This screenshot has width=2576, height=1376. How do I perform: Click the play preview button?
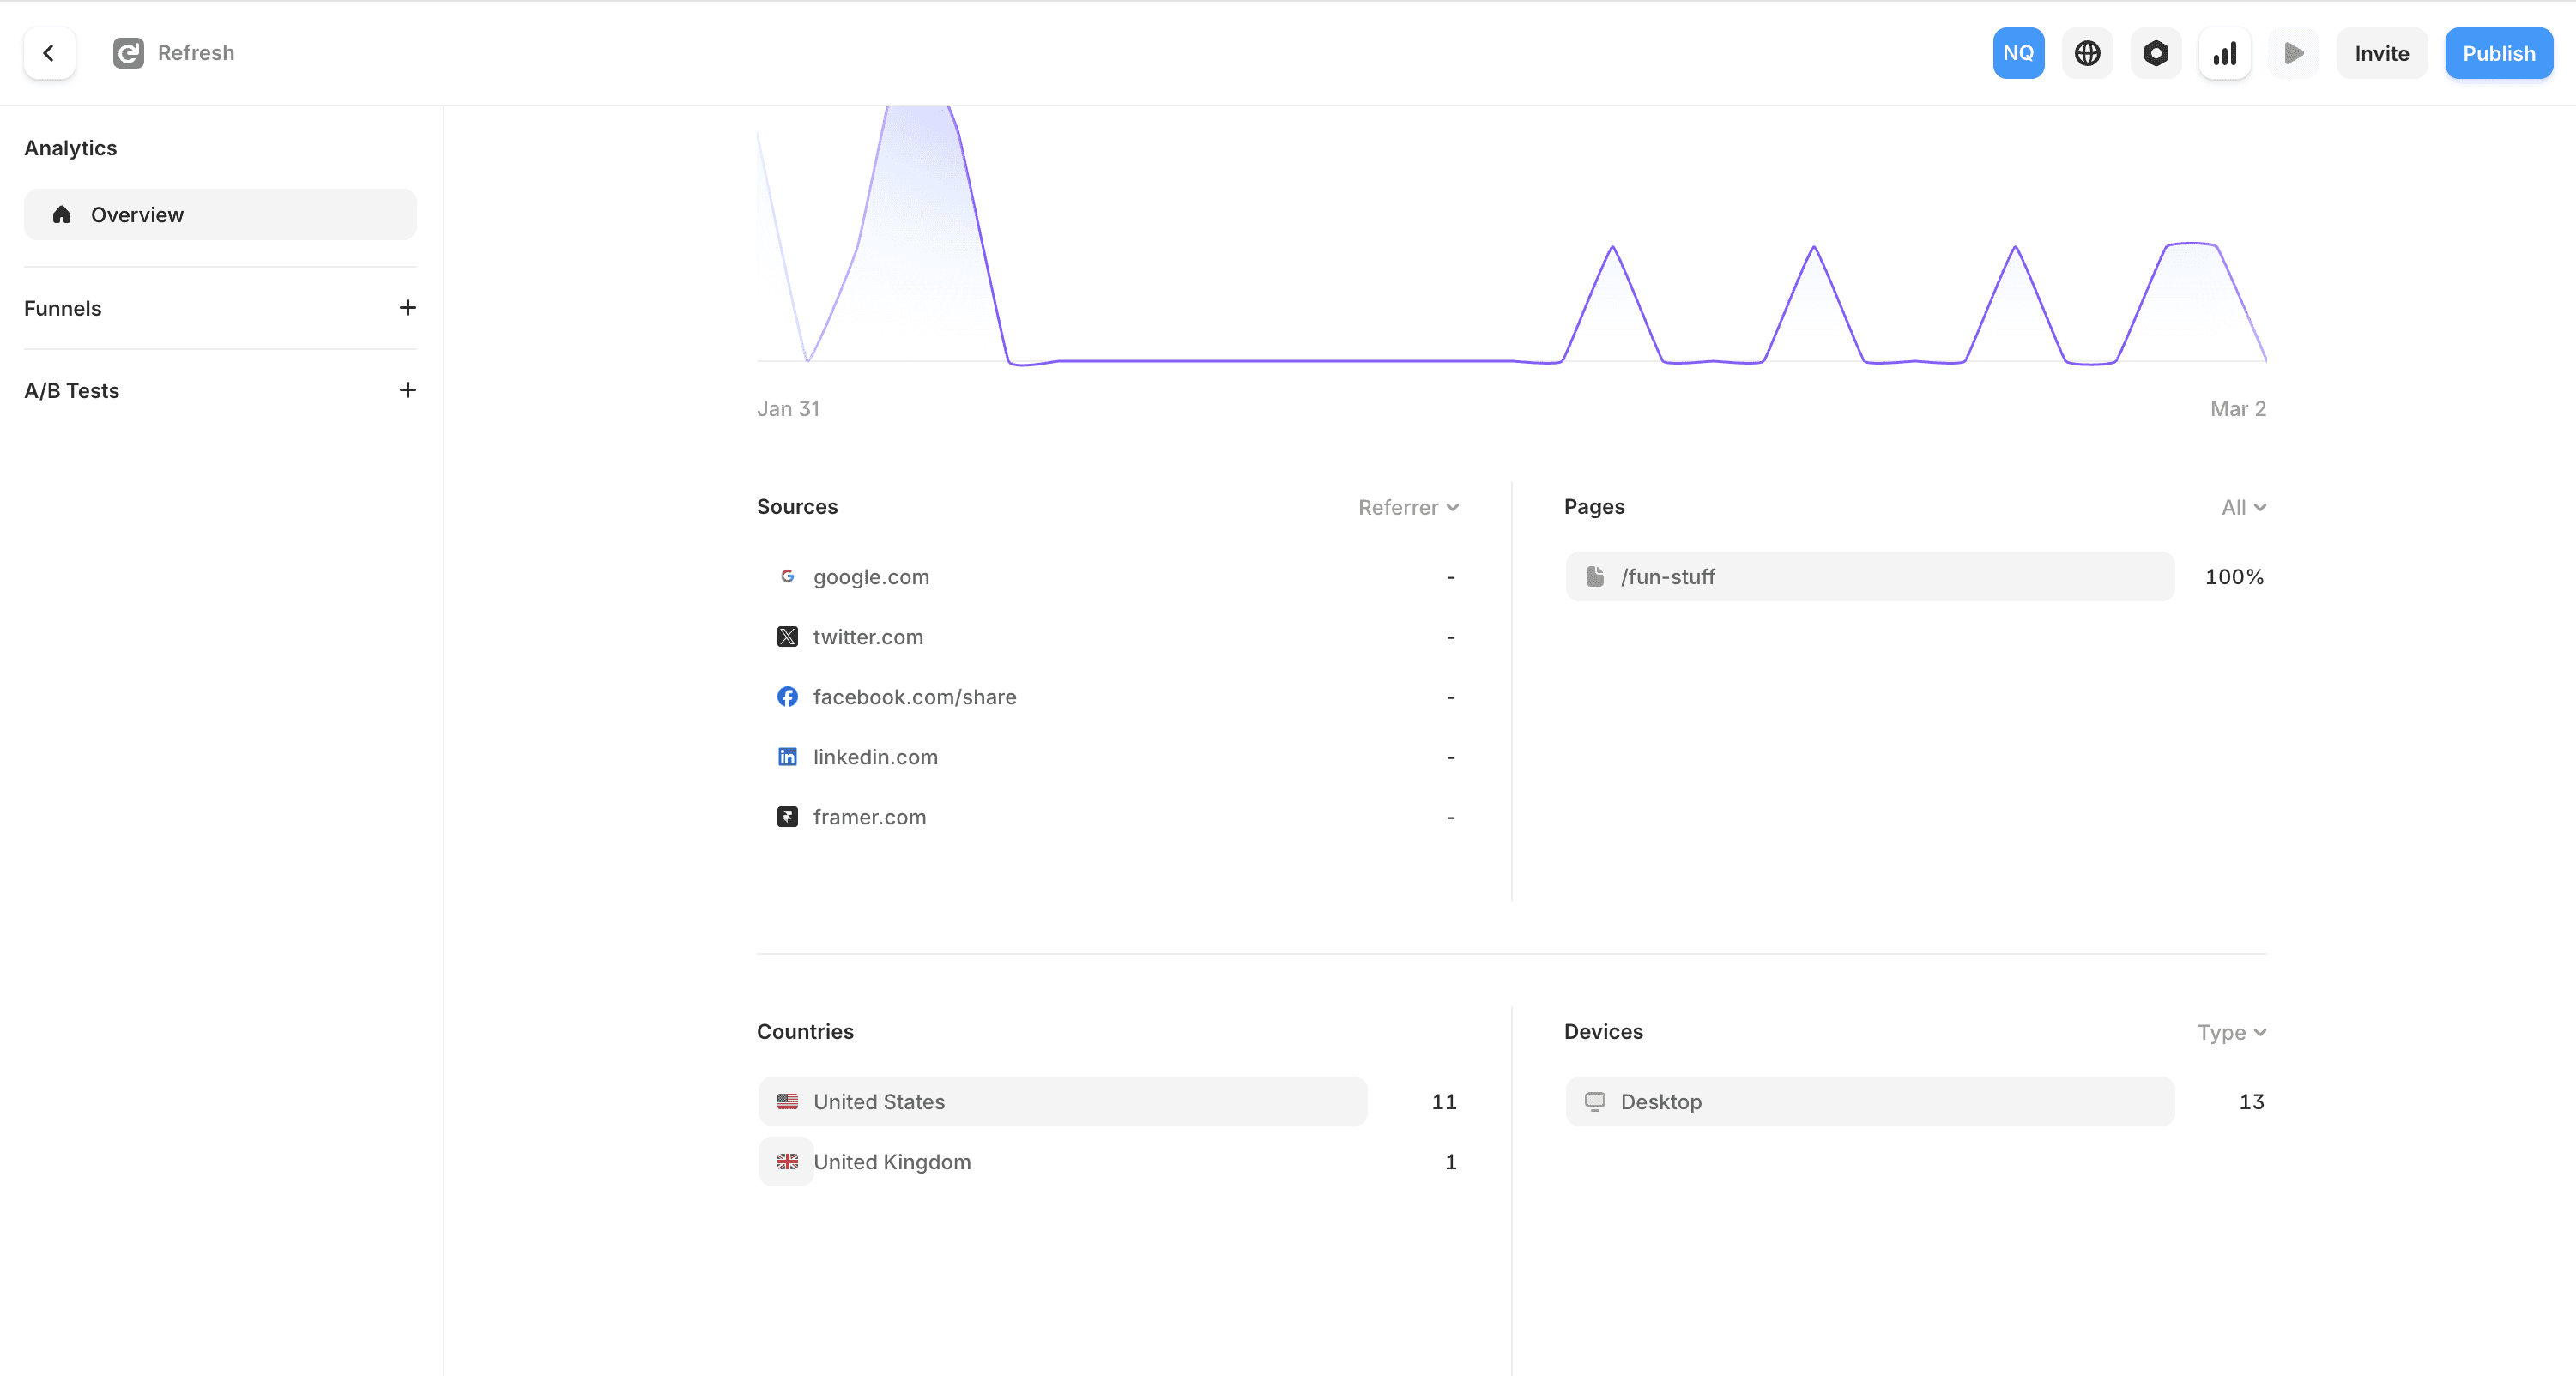tap(2293, 53)
